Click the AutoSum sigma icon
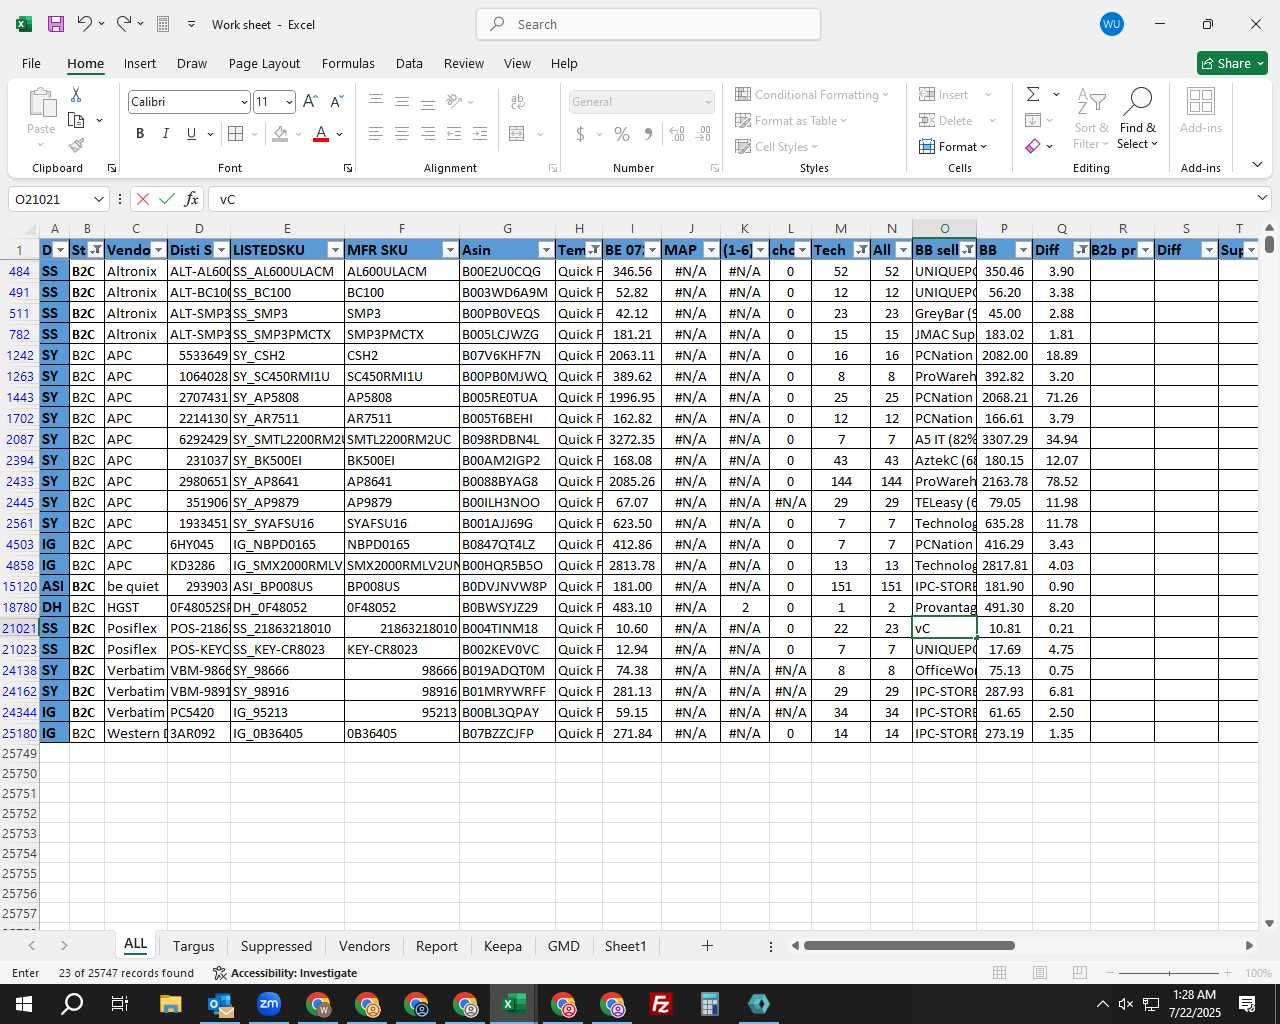This screenshot has width=1280, height=1024. 1033,94
